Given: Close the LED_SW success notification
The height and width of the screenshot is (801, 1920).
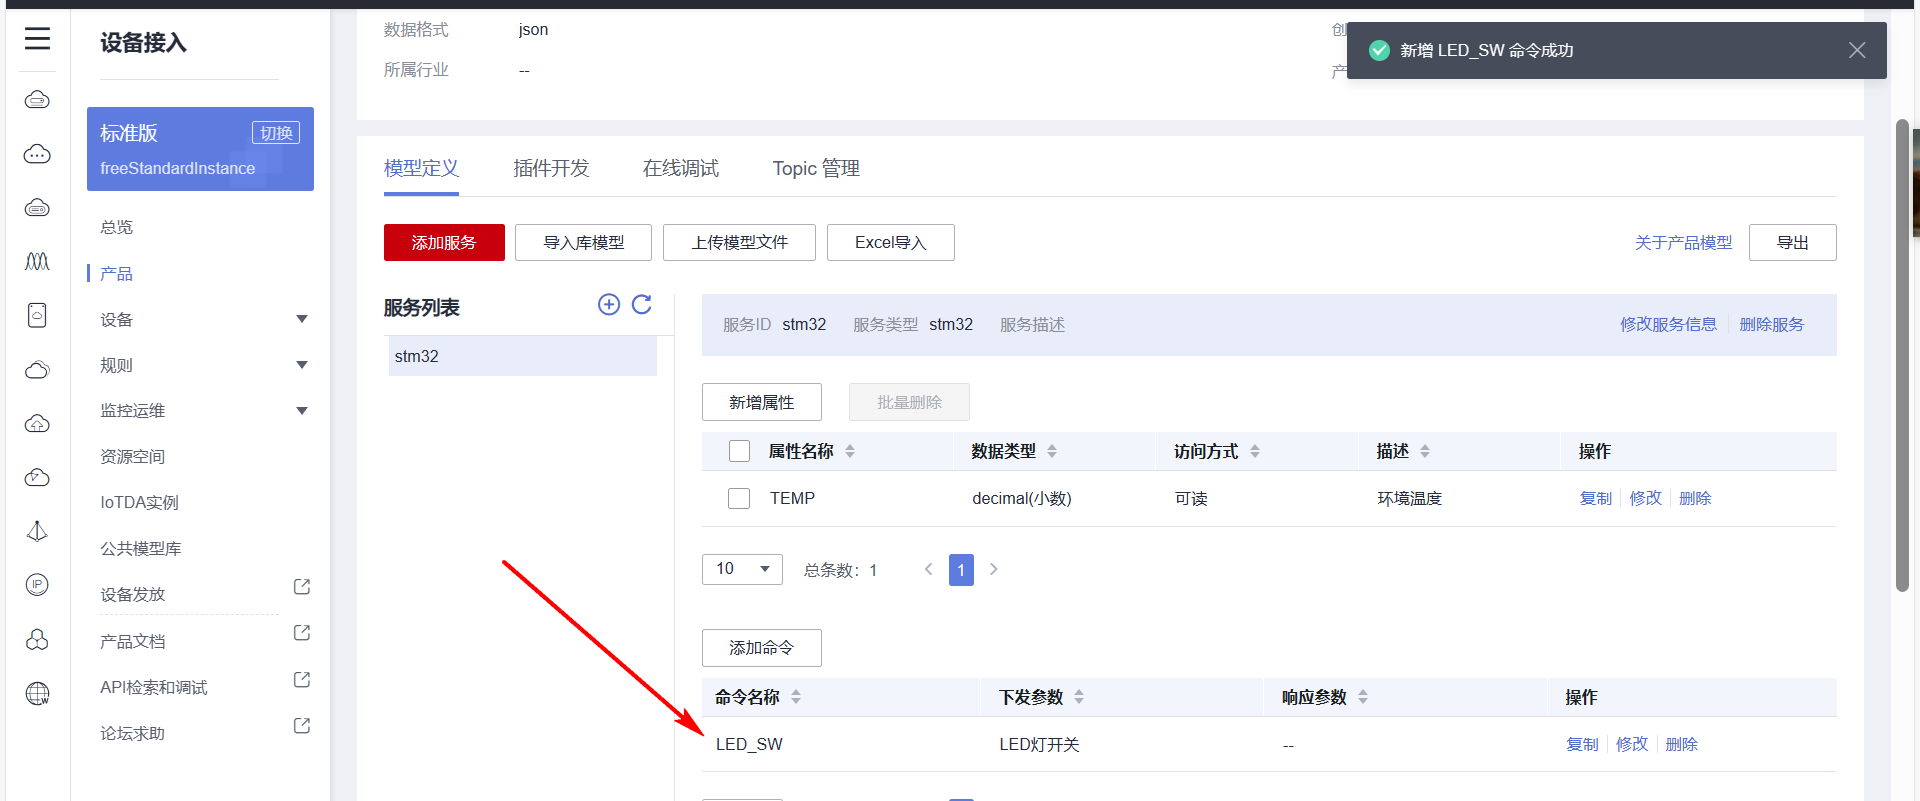Looking at the screenshot, I should (x=1857, y=50).
